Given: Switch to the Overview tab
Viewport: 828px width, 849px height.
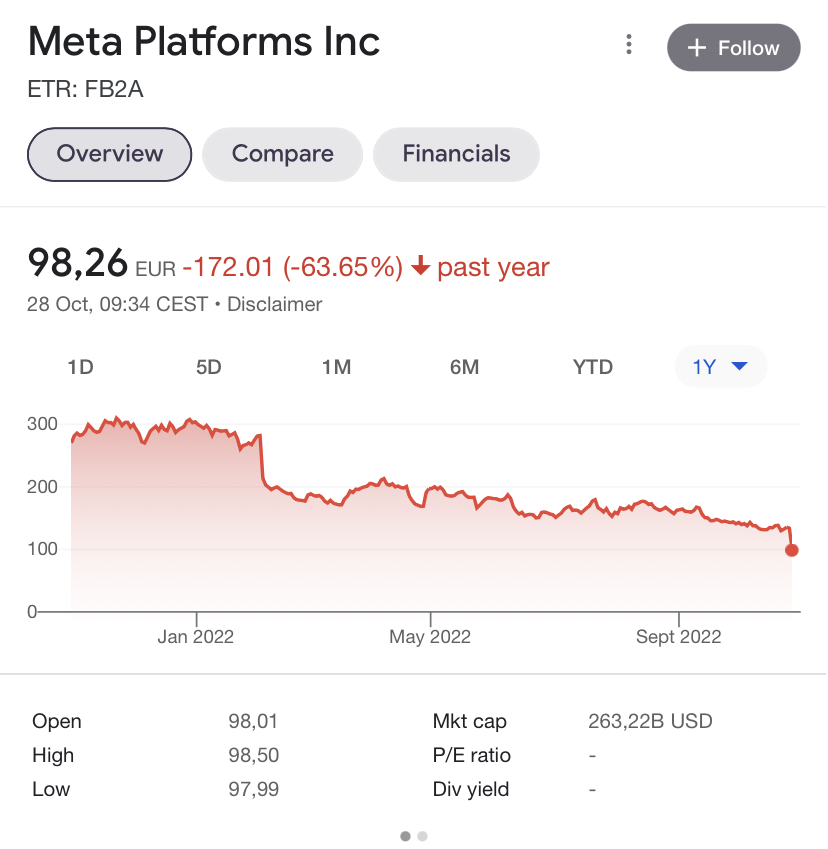Looking at the screenshot, I should [x=110, y=154].
